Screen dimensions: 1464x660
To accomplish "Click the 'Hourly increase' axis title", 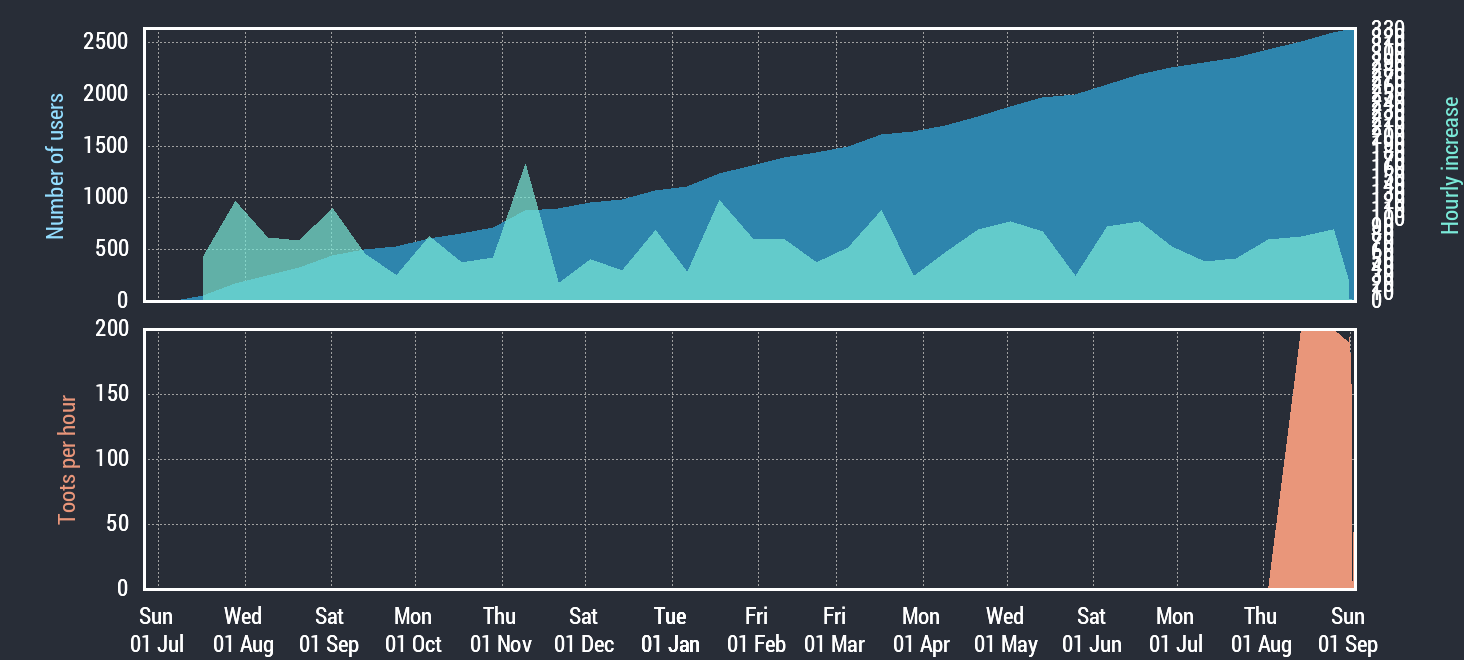I will pos(1449,166).
